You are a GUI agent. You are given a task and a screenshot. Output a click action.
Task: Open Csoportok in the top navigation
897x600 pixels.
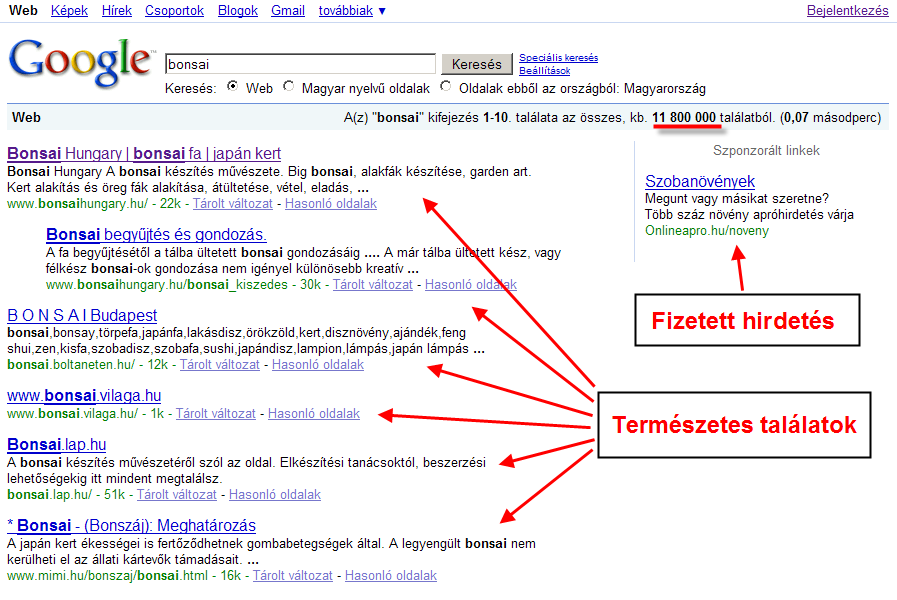pyautogui.click(x=174, y=10)
